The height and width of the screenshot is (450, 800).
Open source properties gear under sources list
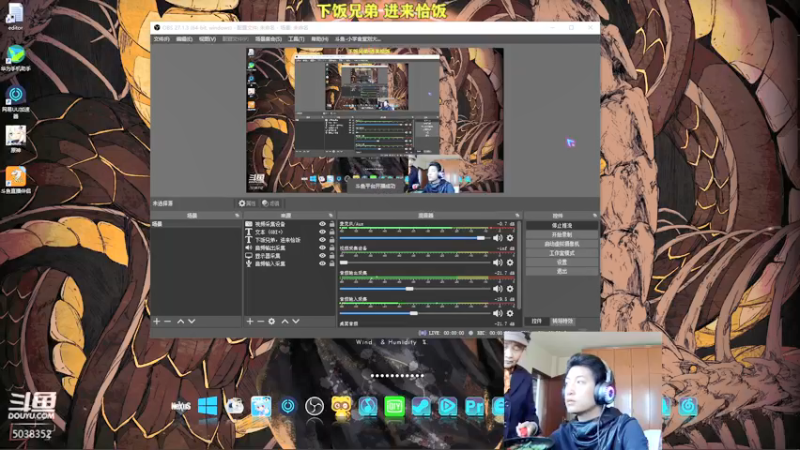pos(271,321)
